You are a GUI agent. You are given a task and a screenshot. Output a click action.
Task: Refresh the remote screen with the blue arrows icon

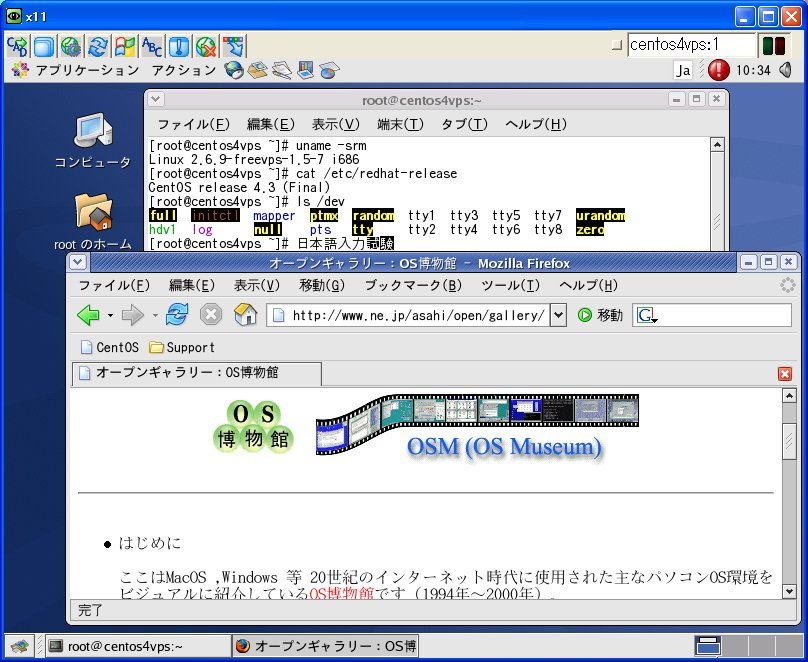click(98, 46)
